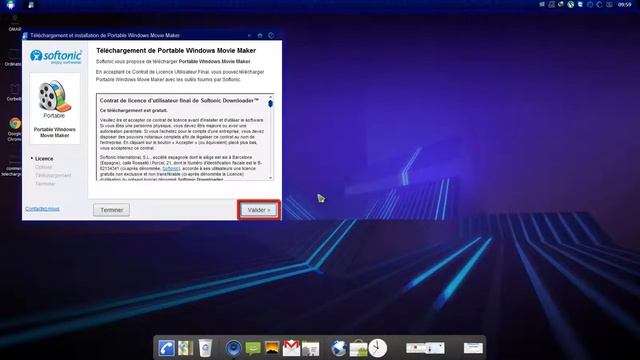Image resolution: width=640 pixels, height=360 pixels.
Task: Click the license agreement scrollbar thumb
Action: coord(270,104)
